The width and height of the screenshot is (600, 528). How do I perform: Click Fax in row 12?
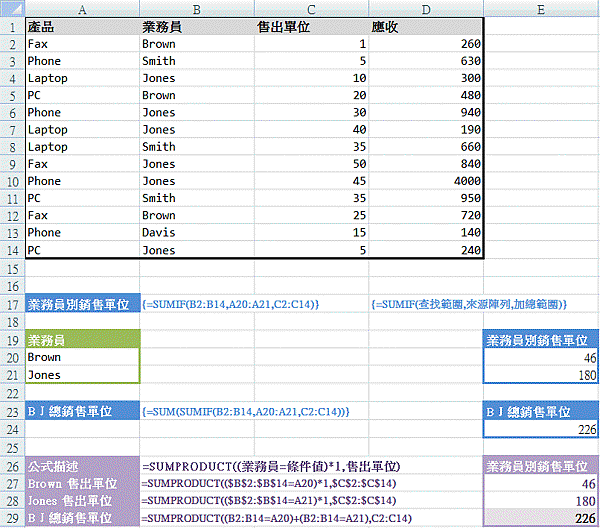[83, 215]
